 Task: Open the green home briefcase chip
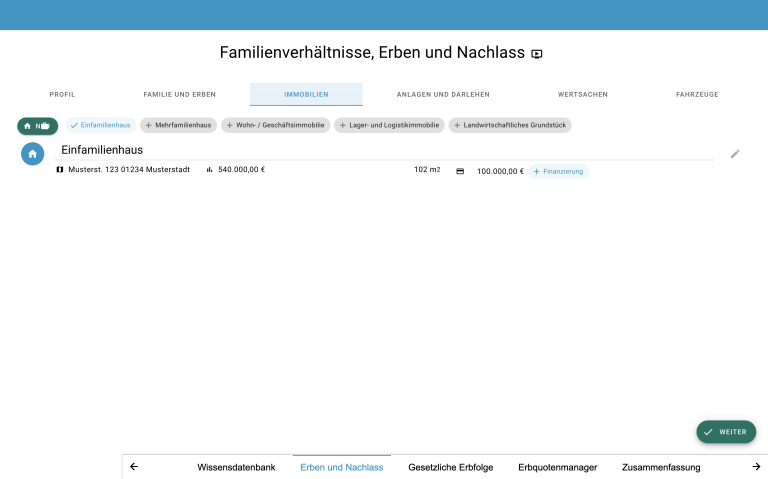(38, 126)
